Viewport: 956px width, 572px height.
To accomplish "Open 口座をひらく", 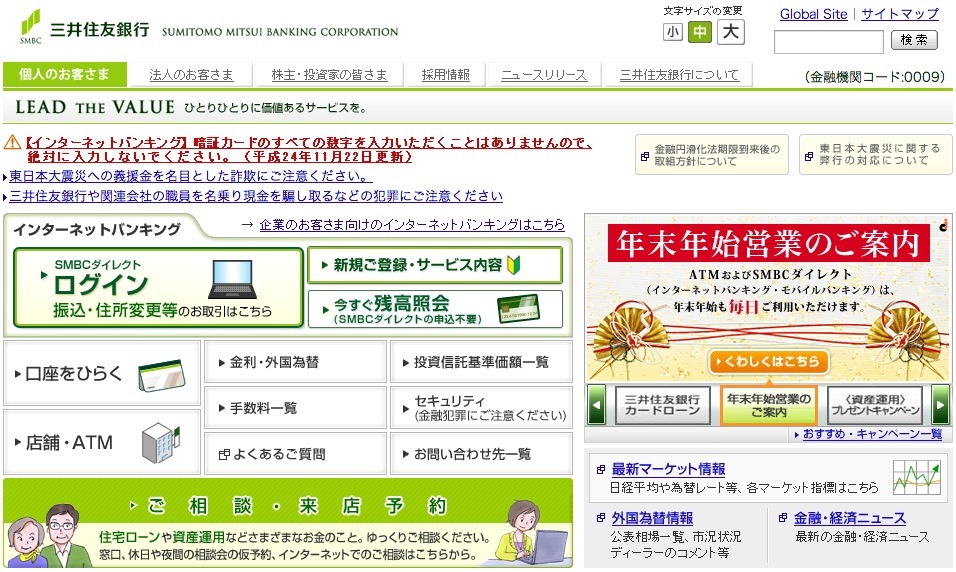I will (x=102, y=373).
